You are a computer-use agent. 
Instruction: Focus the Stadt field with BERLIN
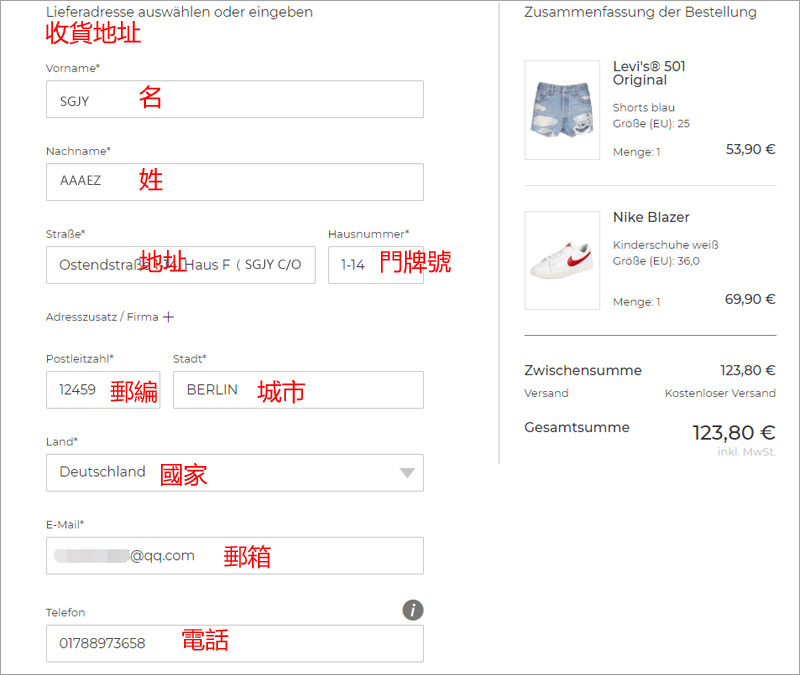click(x=297, y=390)
